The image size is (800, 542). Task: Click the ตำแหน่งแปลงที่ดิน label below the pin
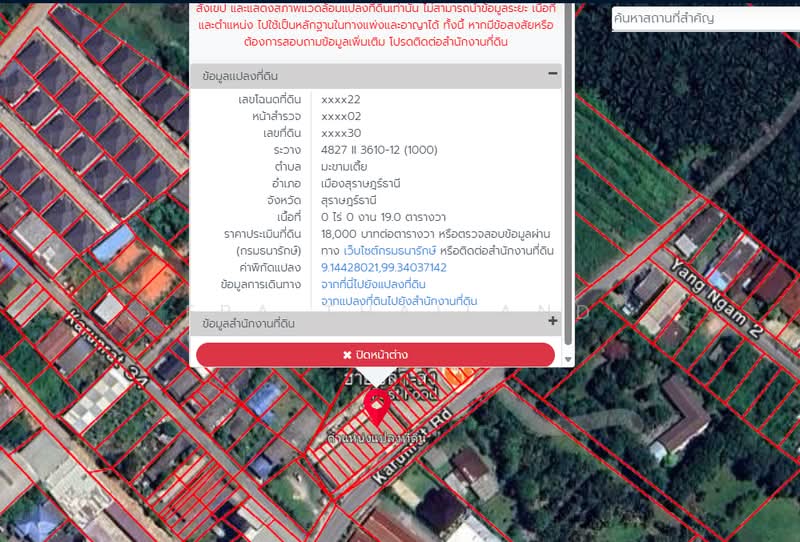point(377,438)
